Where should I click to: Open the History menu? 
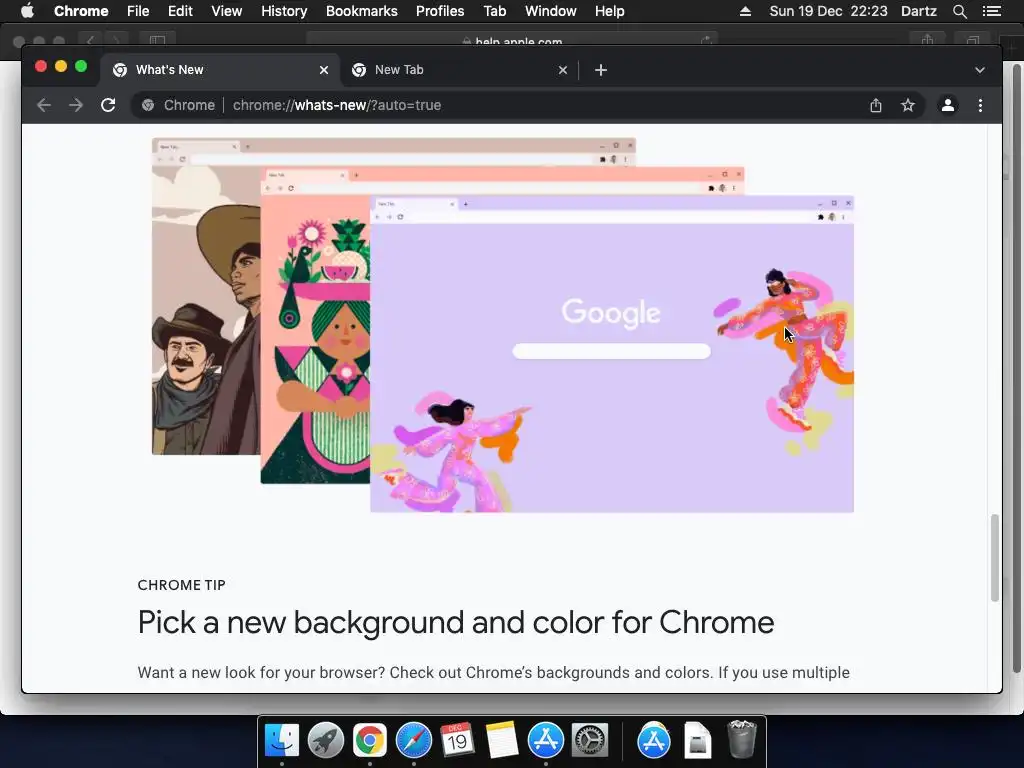284,11
